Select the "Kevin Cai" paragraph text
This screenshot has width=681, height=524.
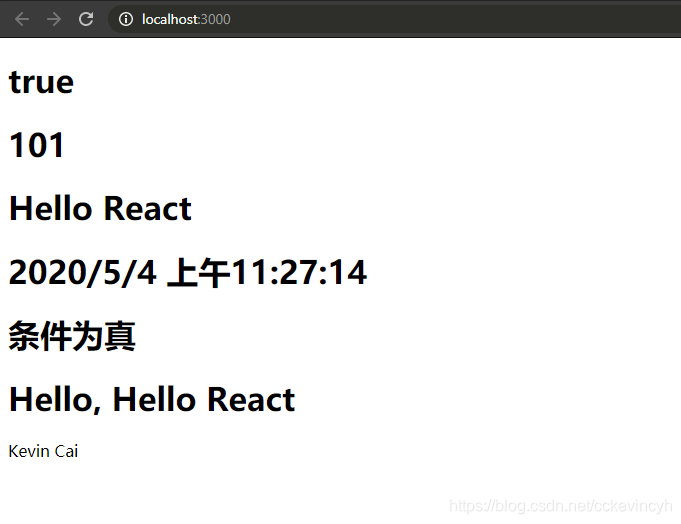[x=43, y=451]
